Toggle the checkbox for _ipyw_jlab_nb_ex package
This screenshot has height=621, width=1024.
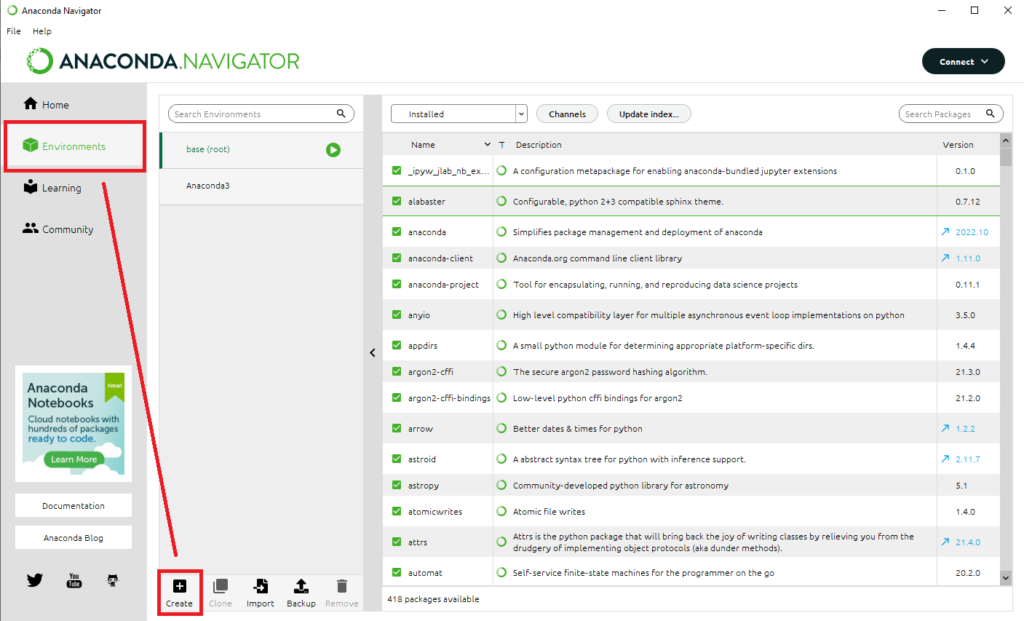coord(396,170)
